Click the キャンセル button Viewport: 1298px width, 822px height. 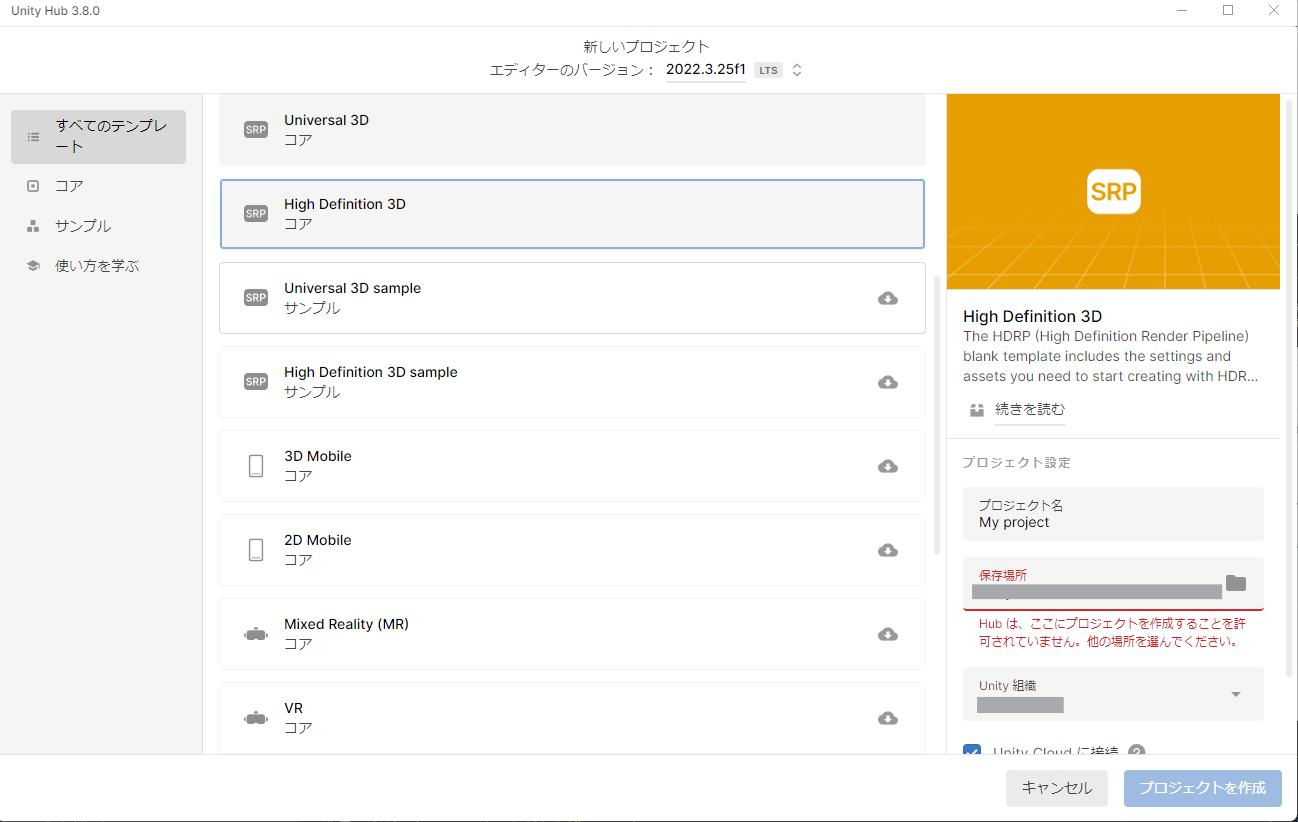coord(1056,788)
